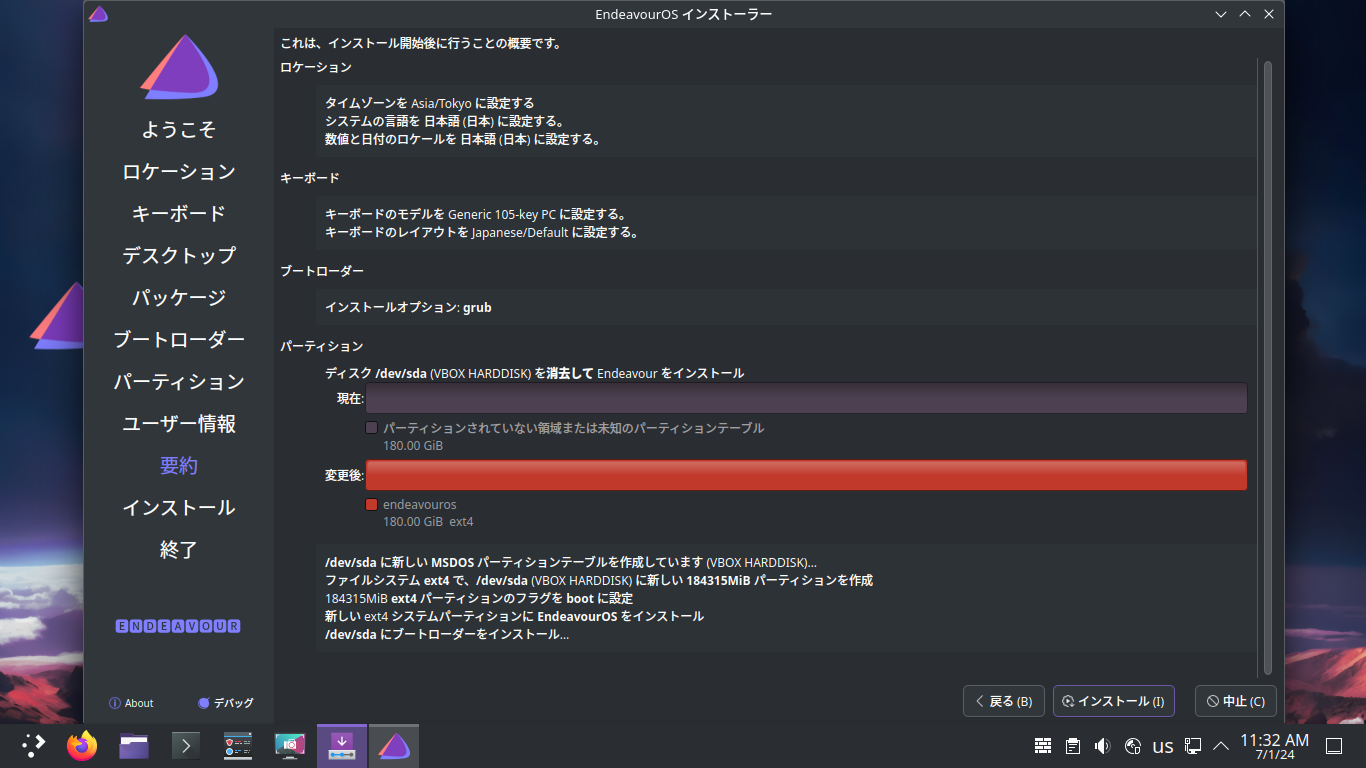Switch to the installer download taskbar entry
Screen dimensions: 1366x768
(342, 746)
